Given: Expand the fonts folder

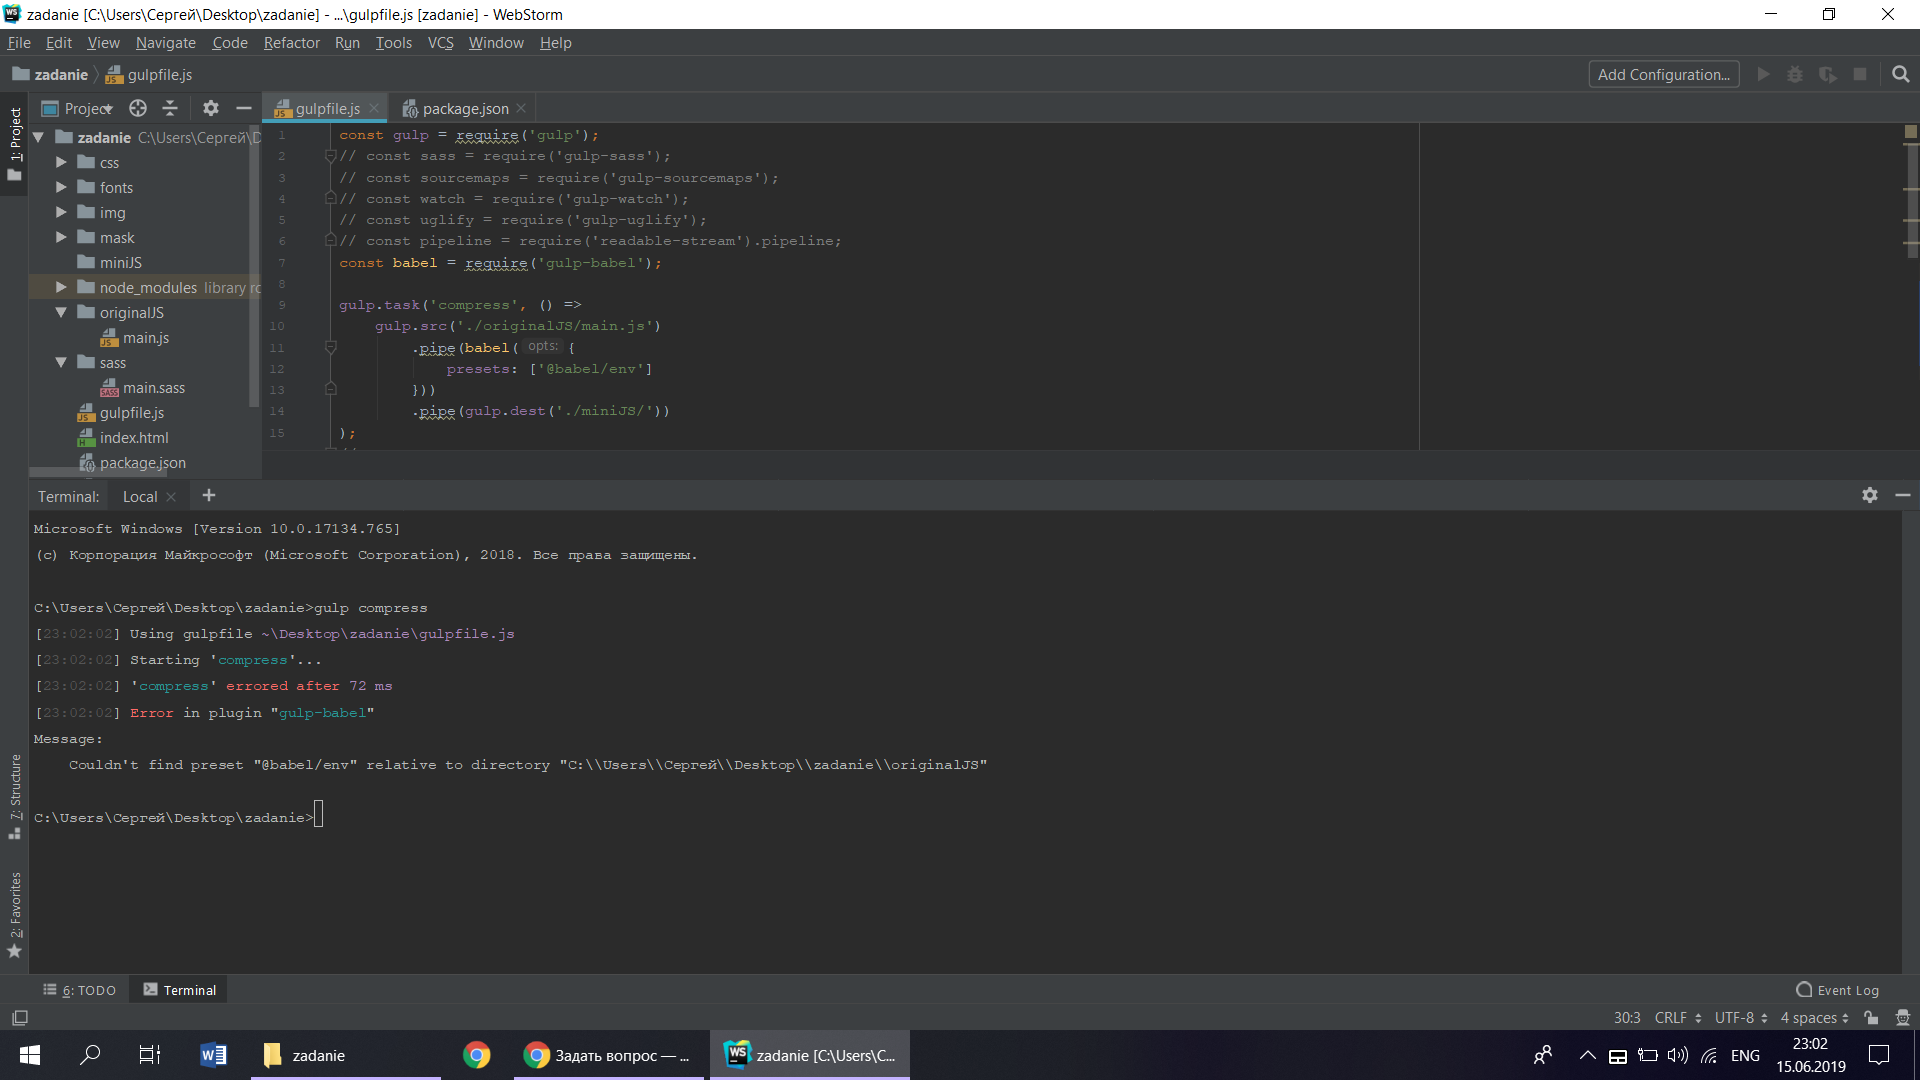Looking at the screenshot, I should coord(61,187).
